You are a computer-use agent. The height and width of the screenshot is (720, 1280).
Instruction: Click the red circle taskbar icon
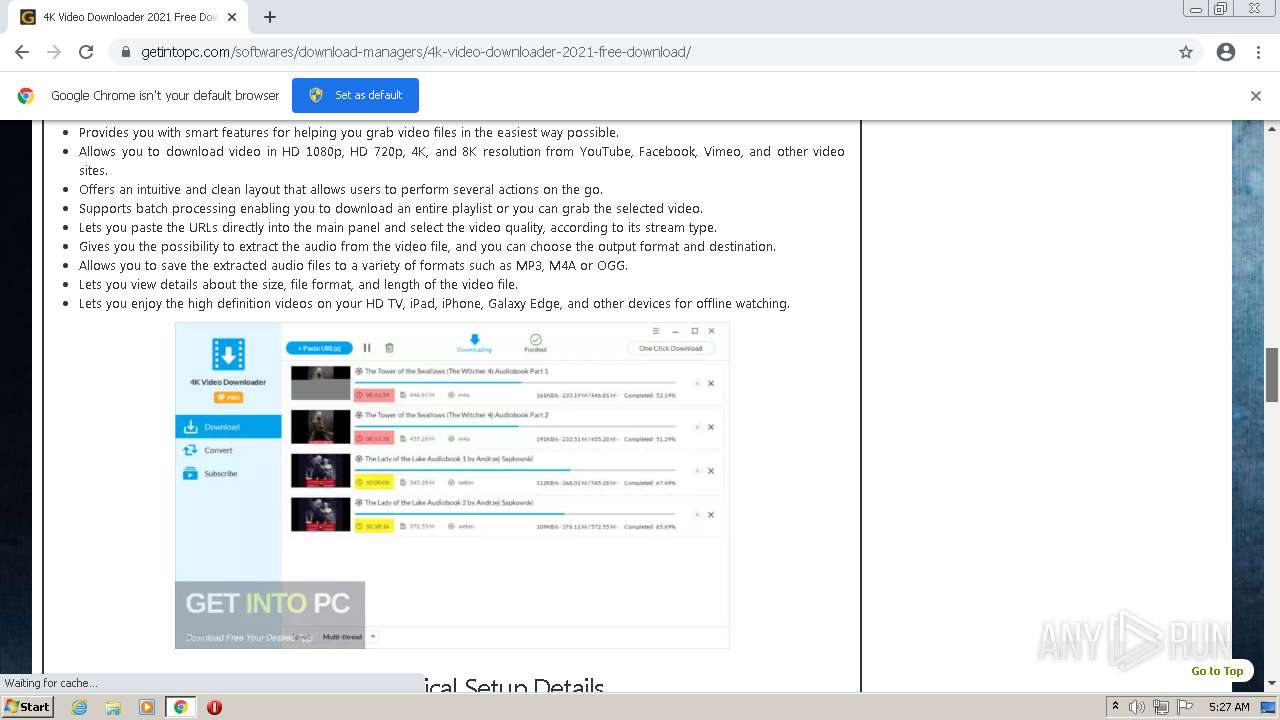(x=214, y=707)
